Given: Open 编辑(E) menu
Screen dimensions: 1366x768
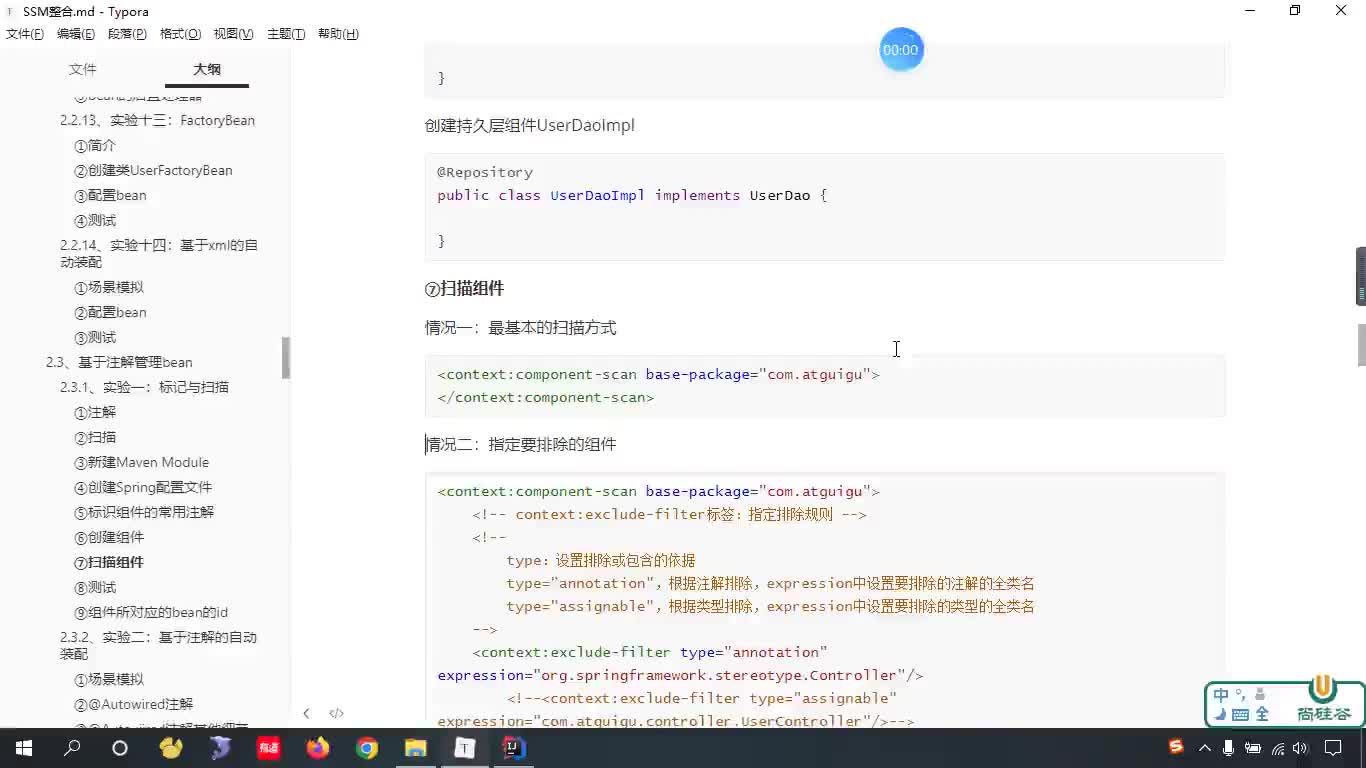Looking at the screenshot, I should click(76, 34).
